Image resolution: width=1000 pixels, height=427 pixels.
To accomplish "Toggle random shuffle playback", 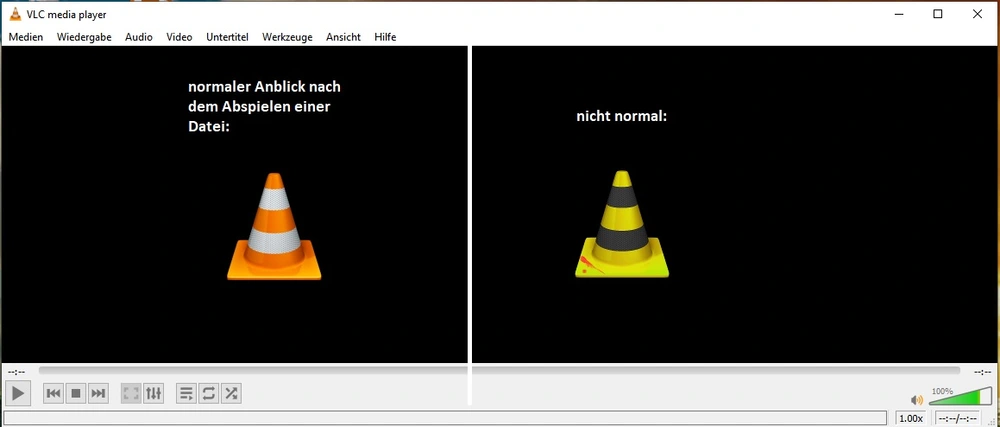I will (x=231, y=393).
